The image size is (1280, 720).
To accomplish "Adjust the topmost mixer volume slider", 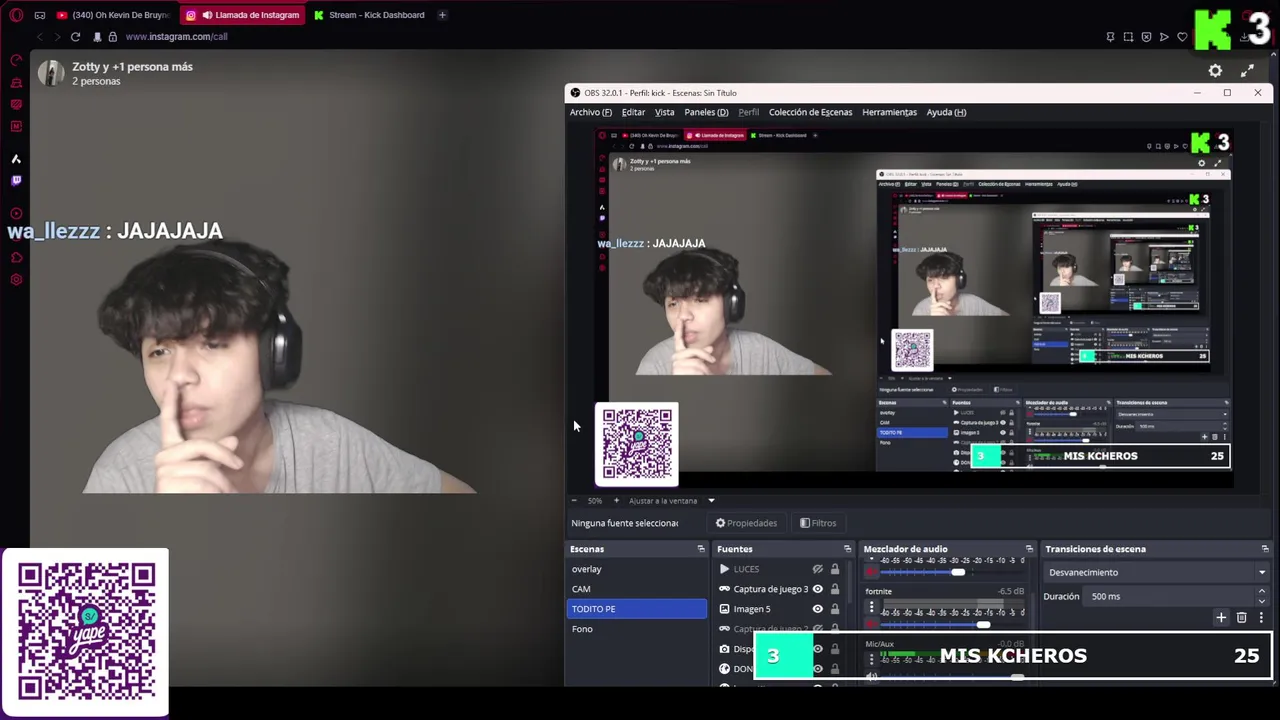I will 958,572.
